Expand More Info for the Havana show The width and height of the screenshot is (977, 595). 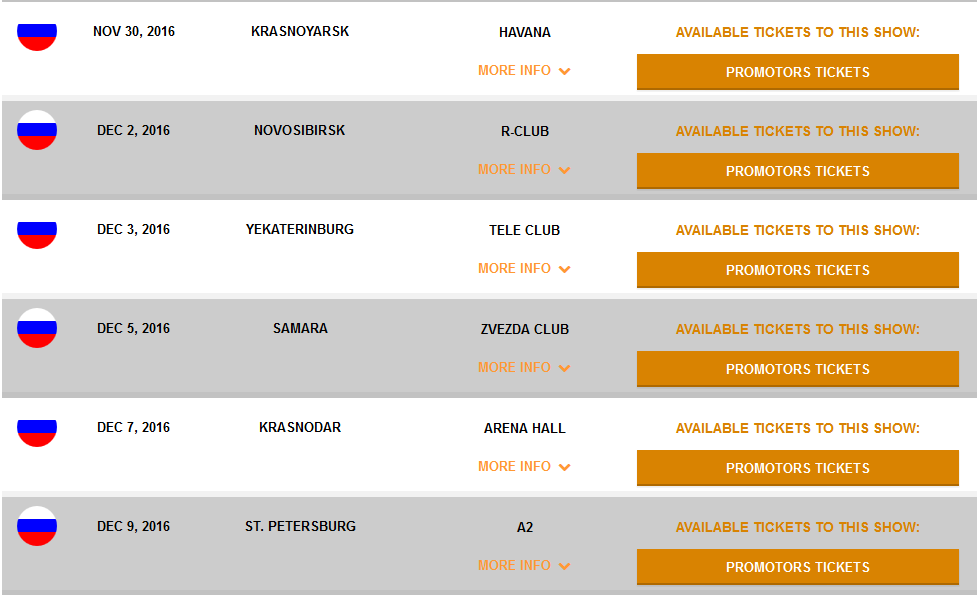pyautogui.click(x=523, y=71)
